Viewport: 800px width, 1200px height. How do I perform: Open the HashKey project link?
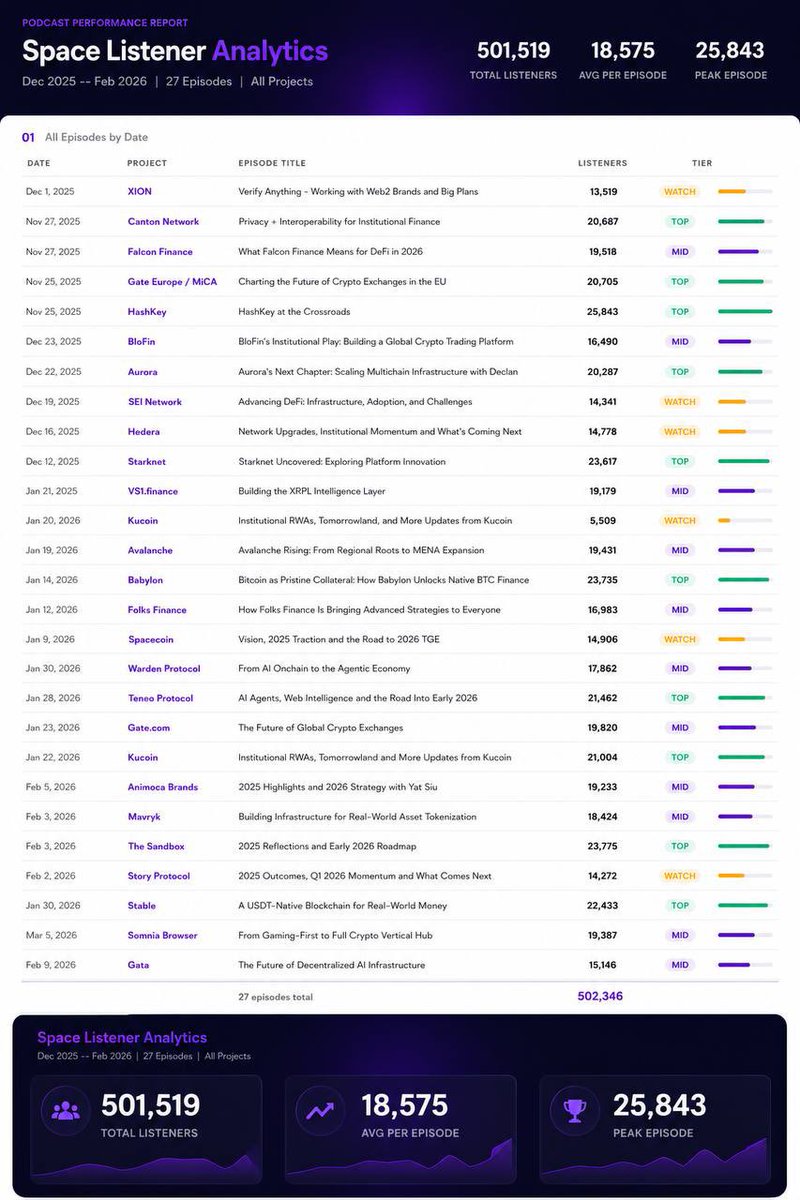point(146,311)
